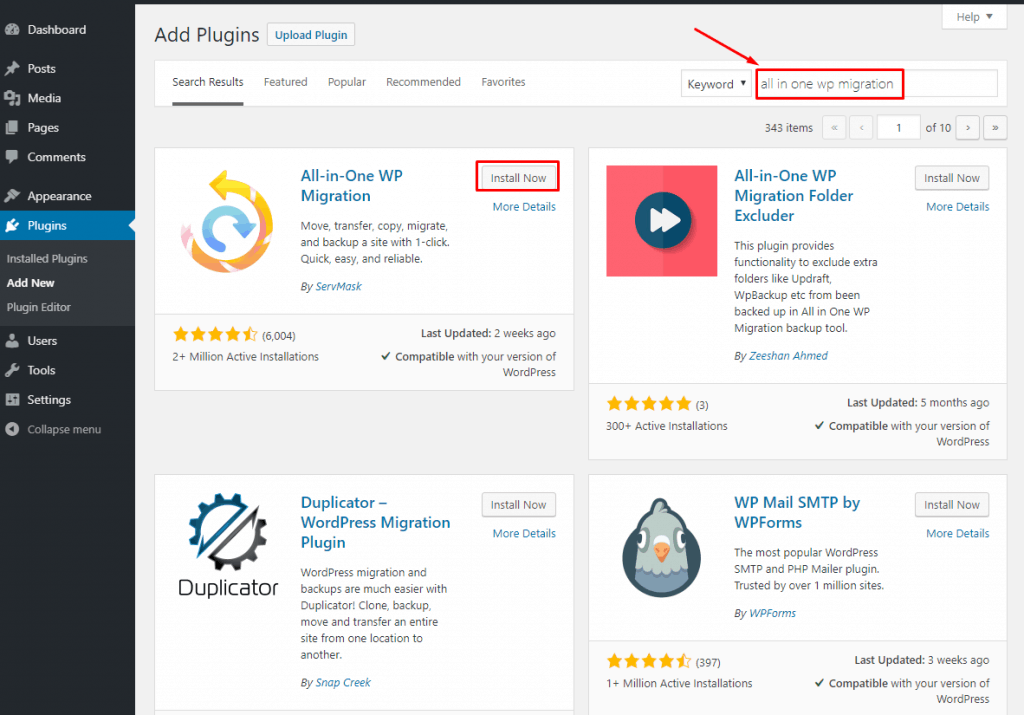Open the Keyword search type dropdown

[x=716, y=84]
